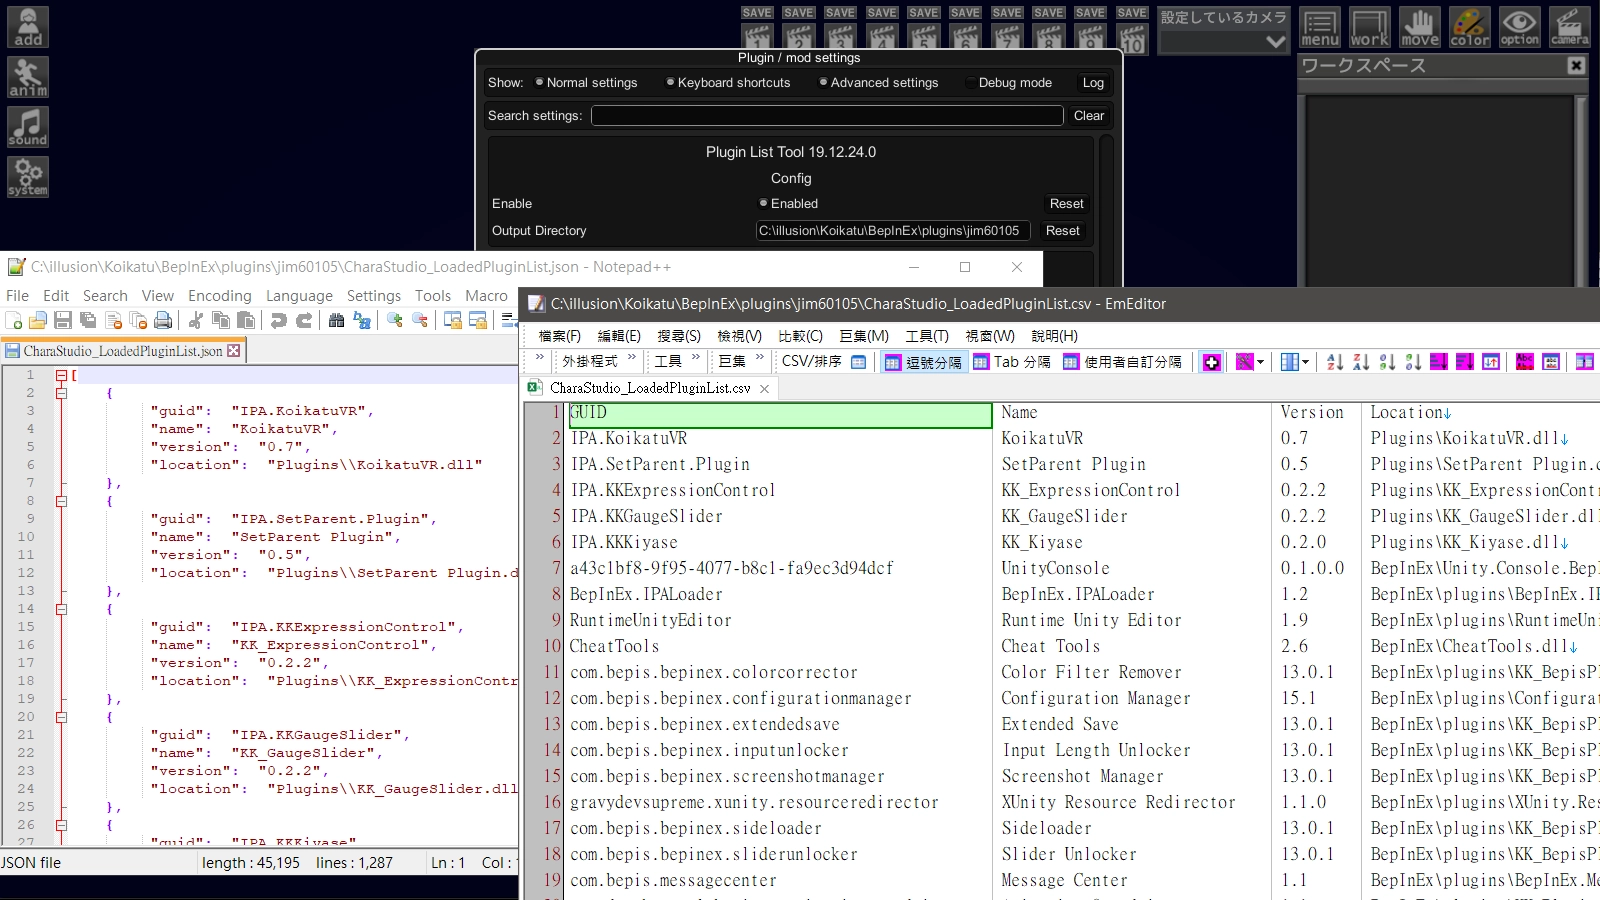
Task: Collapse the fold marker on JSON line 2
Action: pyautogui.click(x=61, y=393)
